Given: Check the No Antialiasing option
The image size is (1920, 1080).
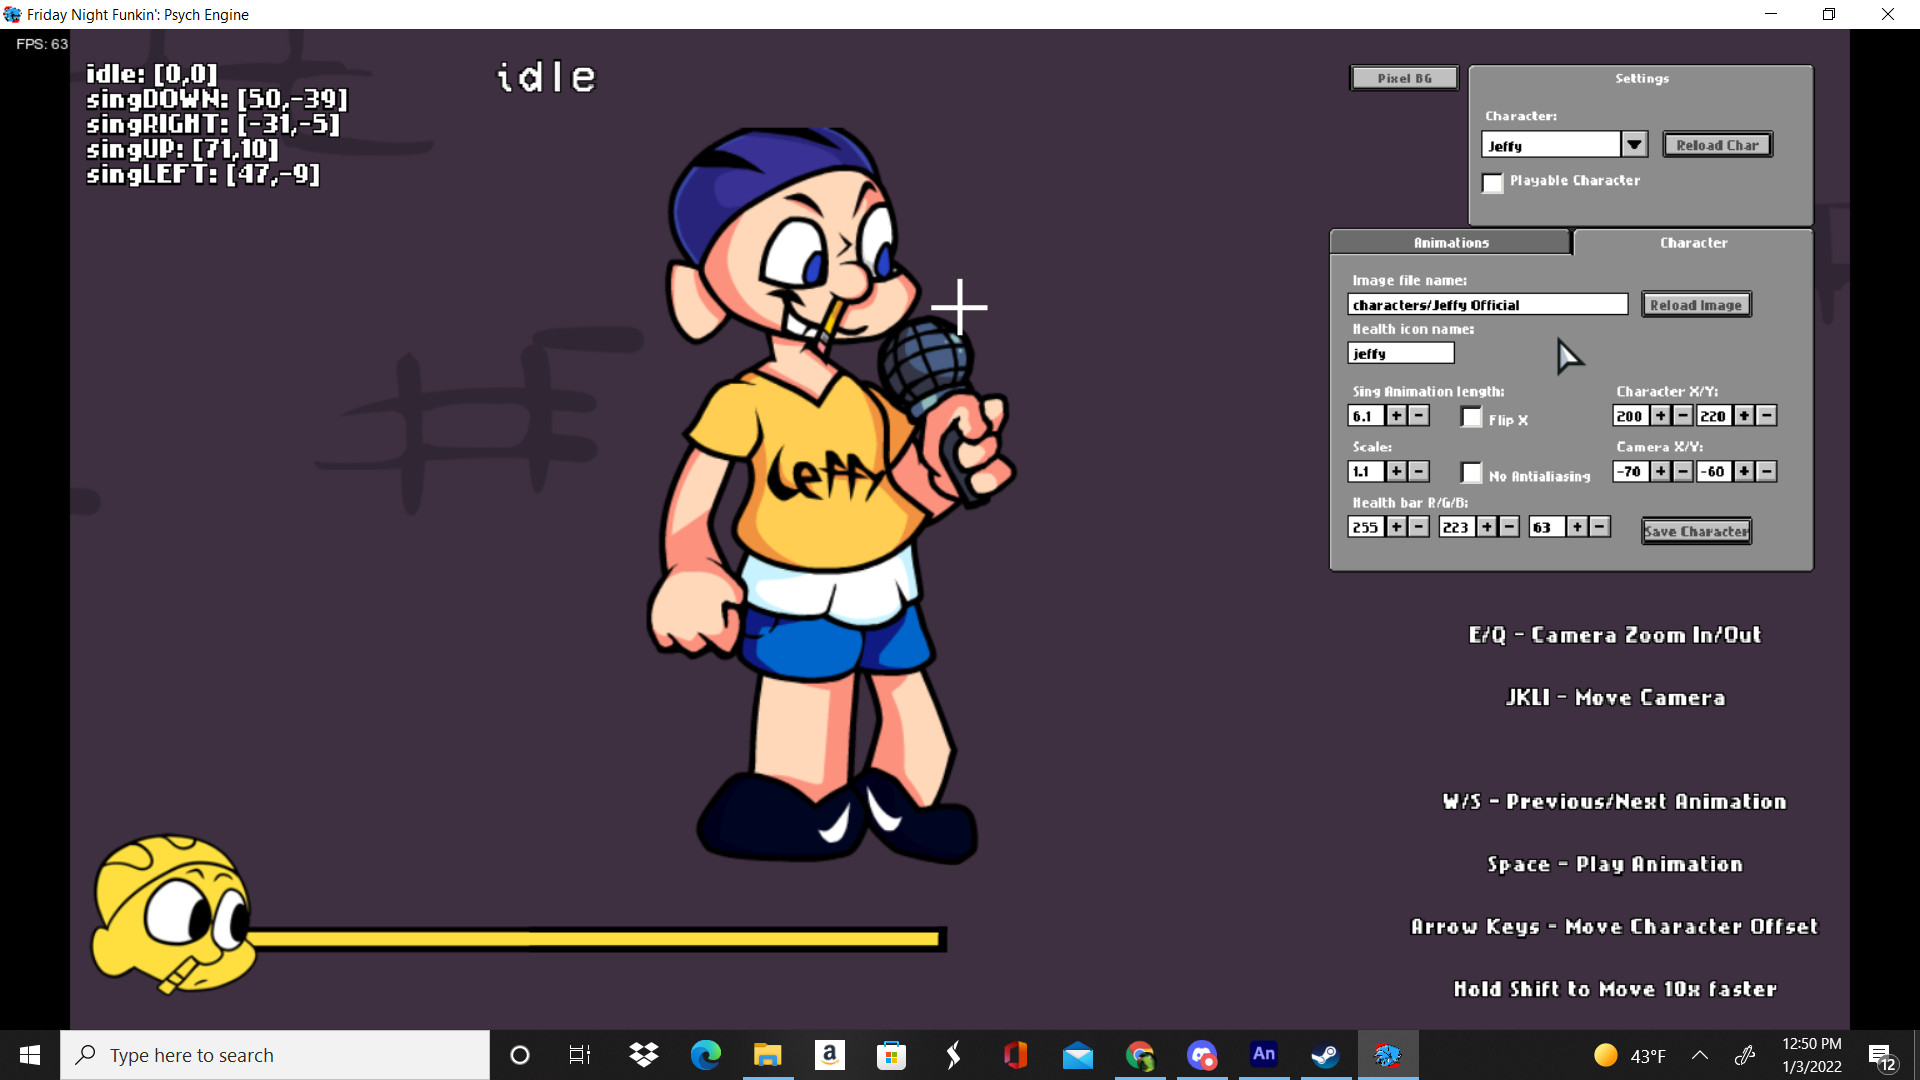Looking at the screenshot, I should (x=1471, y=474).
